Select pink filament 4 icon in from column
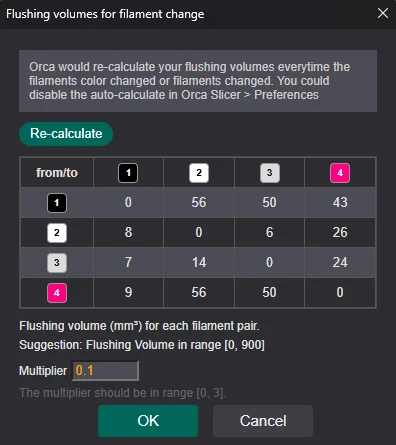396x445 pixels. (57, 293)
